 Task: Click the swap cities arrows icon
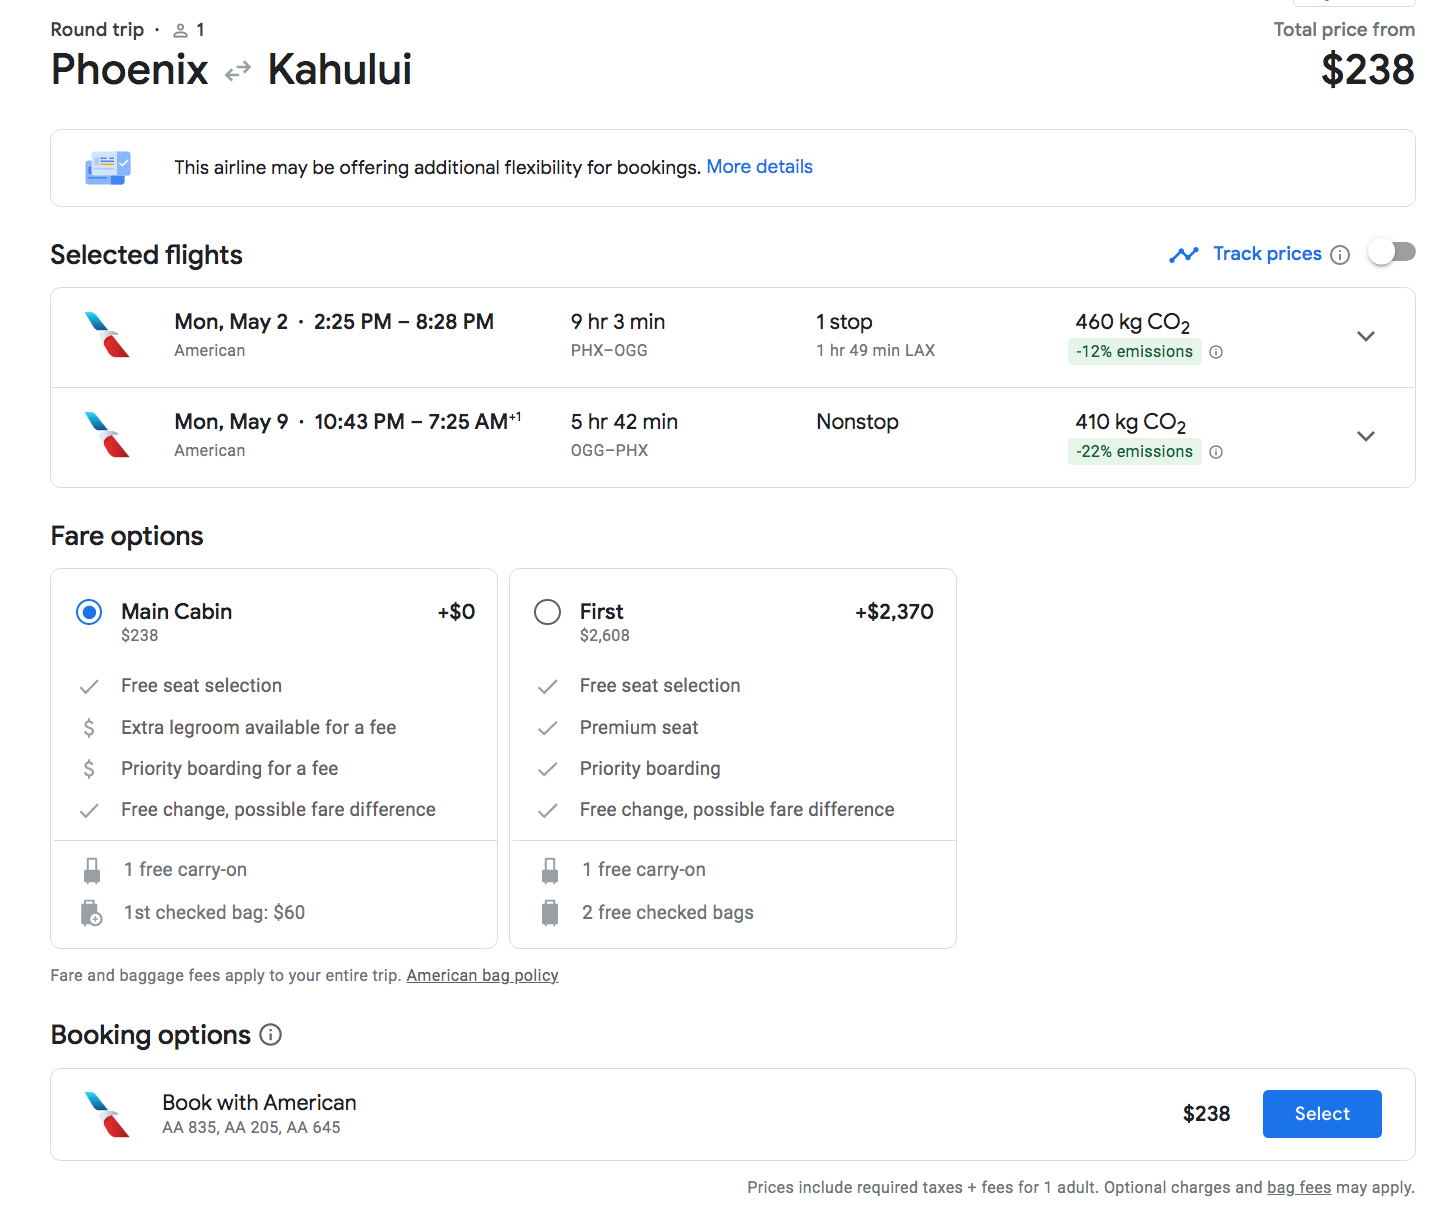[236, 70]
